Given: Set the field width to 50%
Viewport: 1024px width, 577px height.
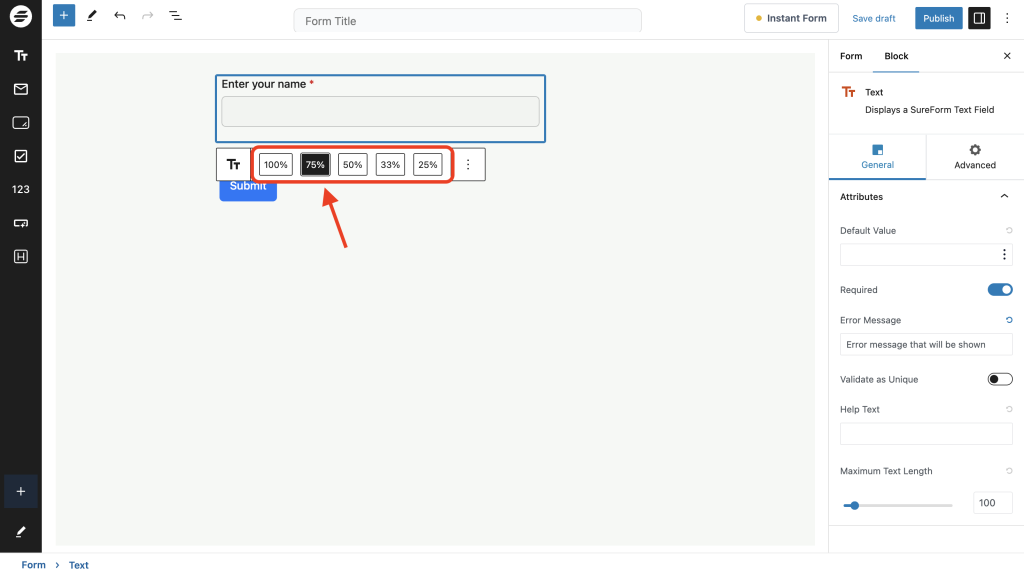Looking at the screenshot, I should 352,164.
